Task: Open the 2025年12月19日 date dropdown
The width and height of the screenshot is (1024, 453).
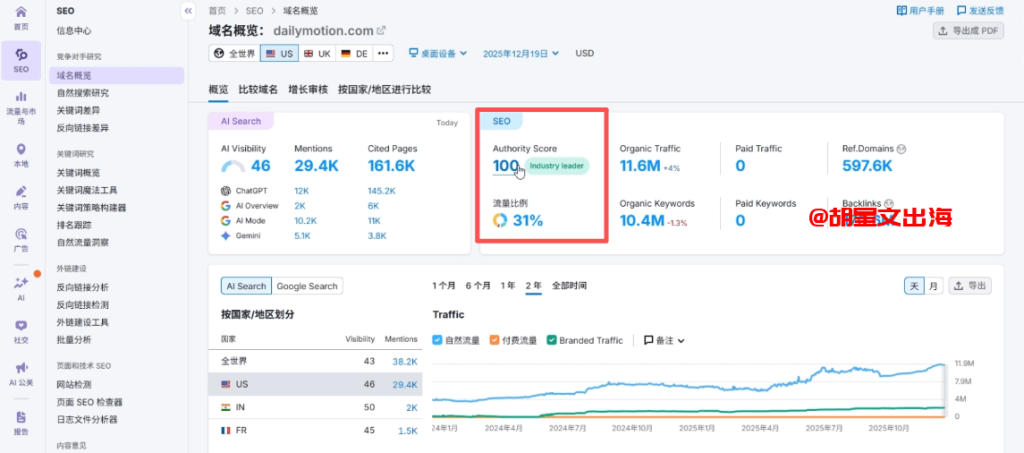Action: (x=521, y=54)
